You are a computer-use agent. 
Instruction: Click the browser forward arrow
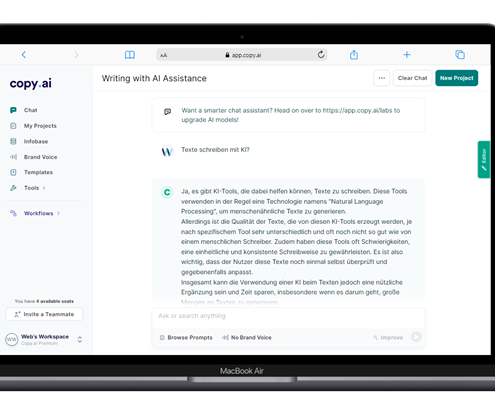(76, 55)
